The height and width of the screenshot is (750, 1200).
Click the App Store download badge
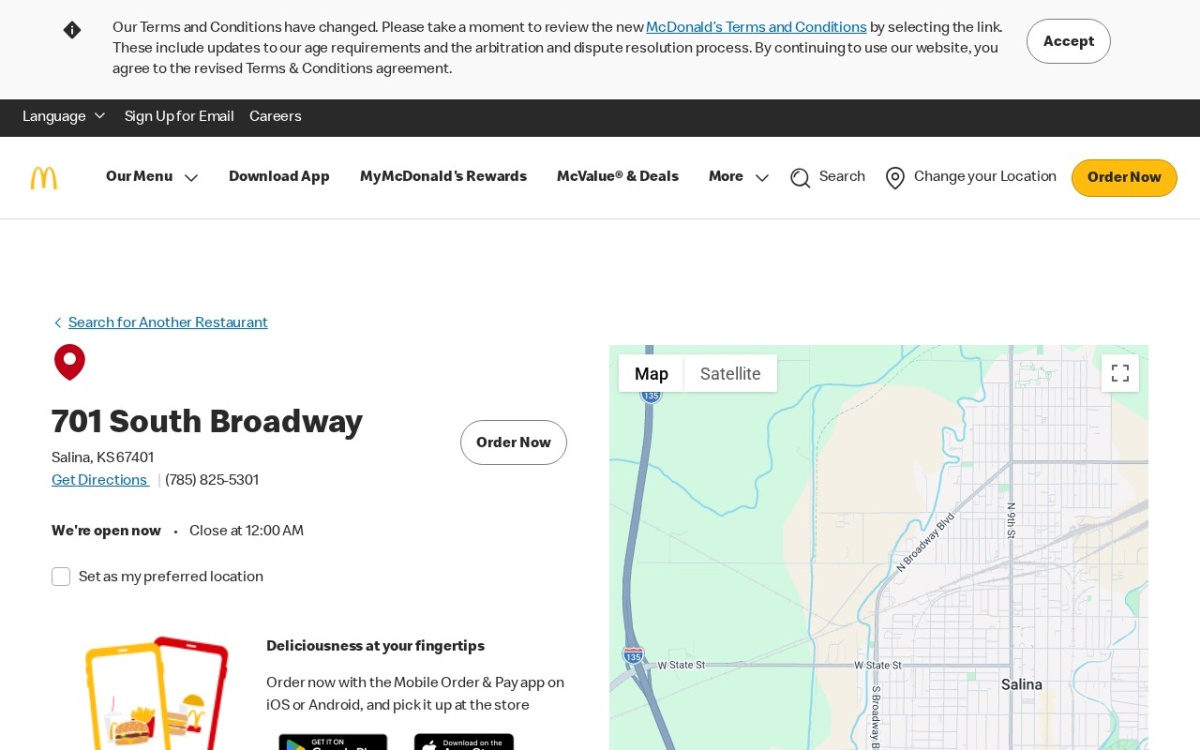click(x=464, y=742)
